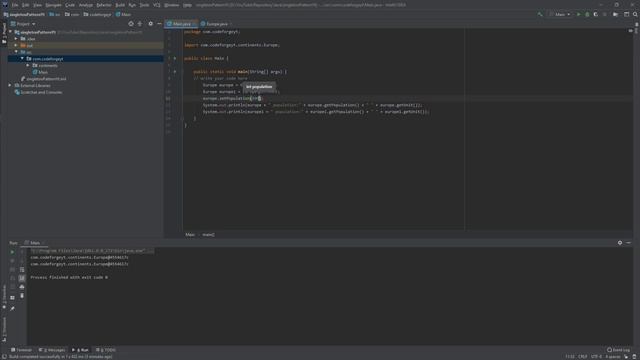
Task: Open the Help menu
Action: coord(187,5)
